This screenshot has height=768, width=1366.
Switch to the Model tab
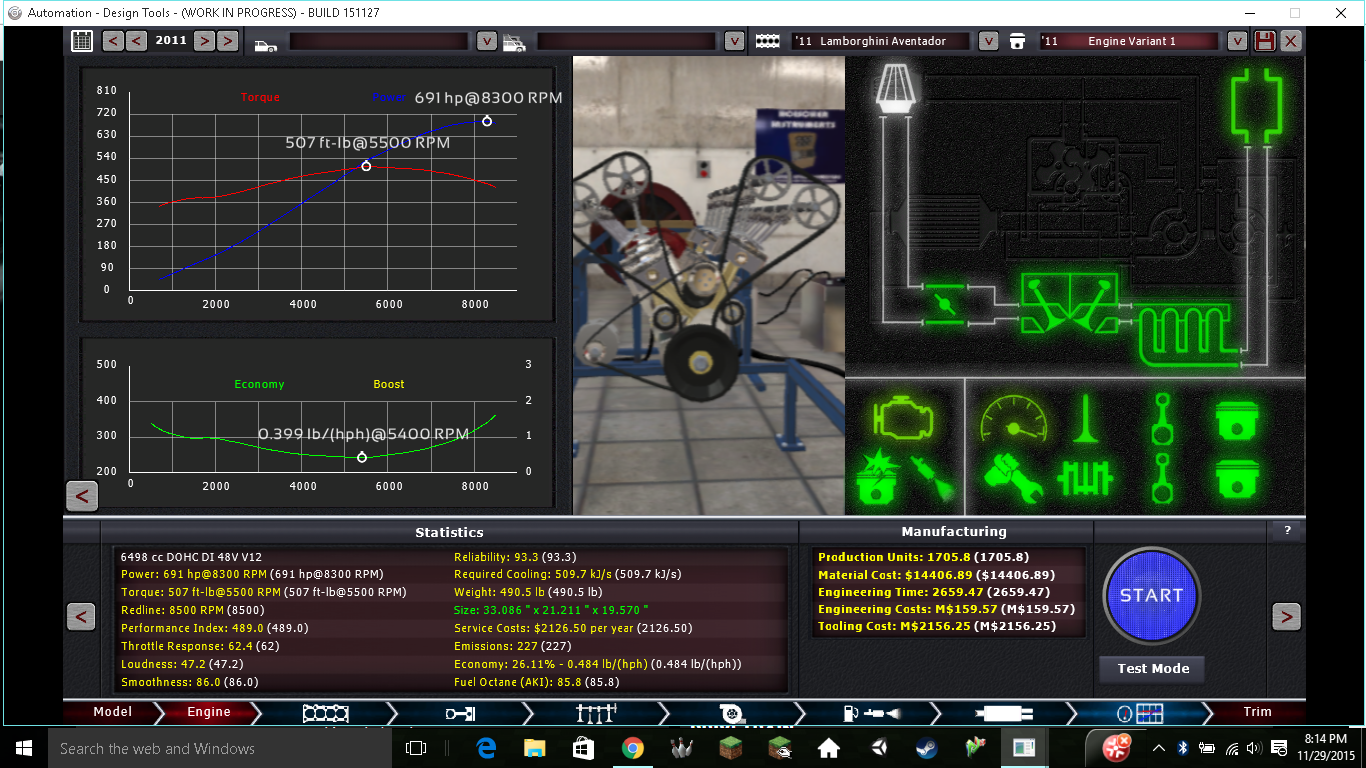pos(112,712)
